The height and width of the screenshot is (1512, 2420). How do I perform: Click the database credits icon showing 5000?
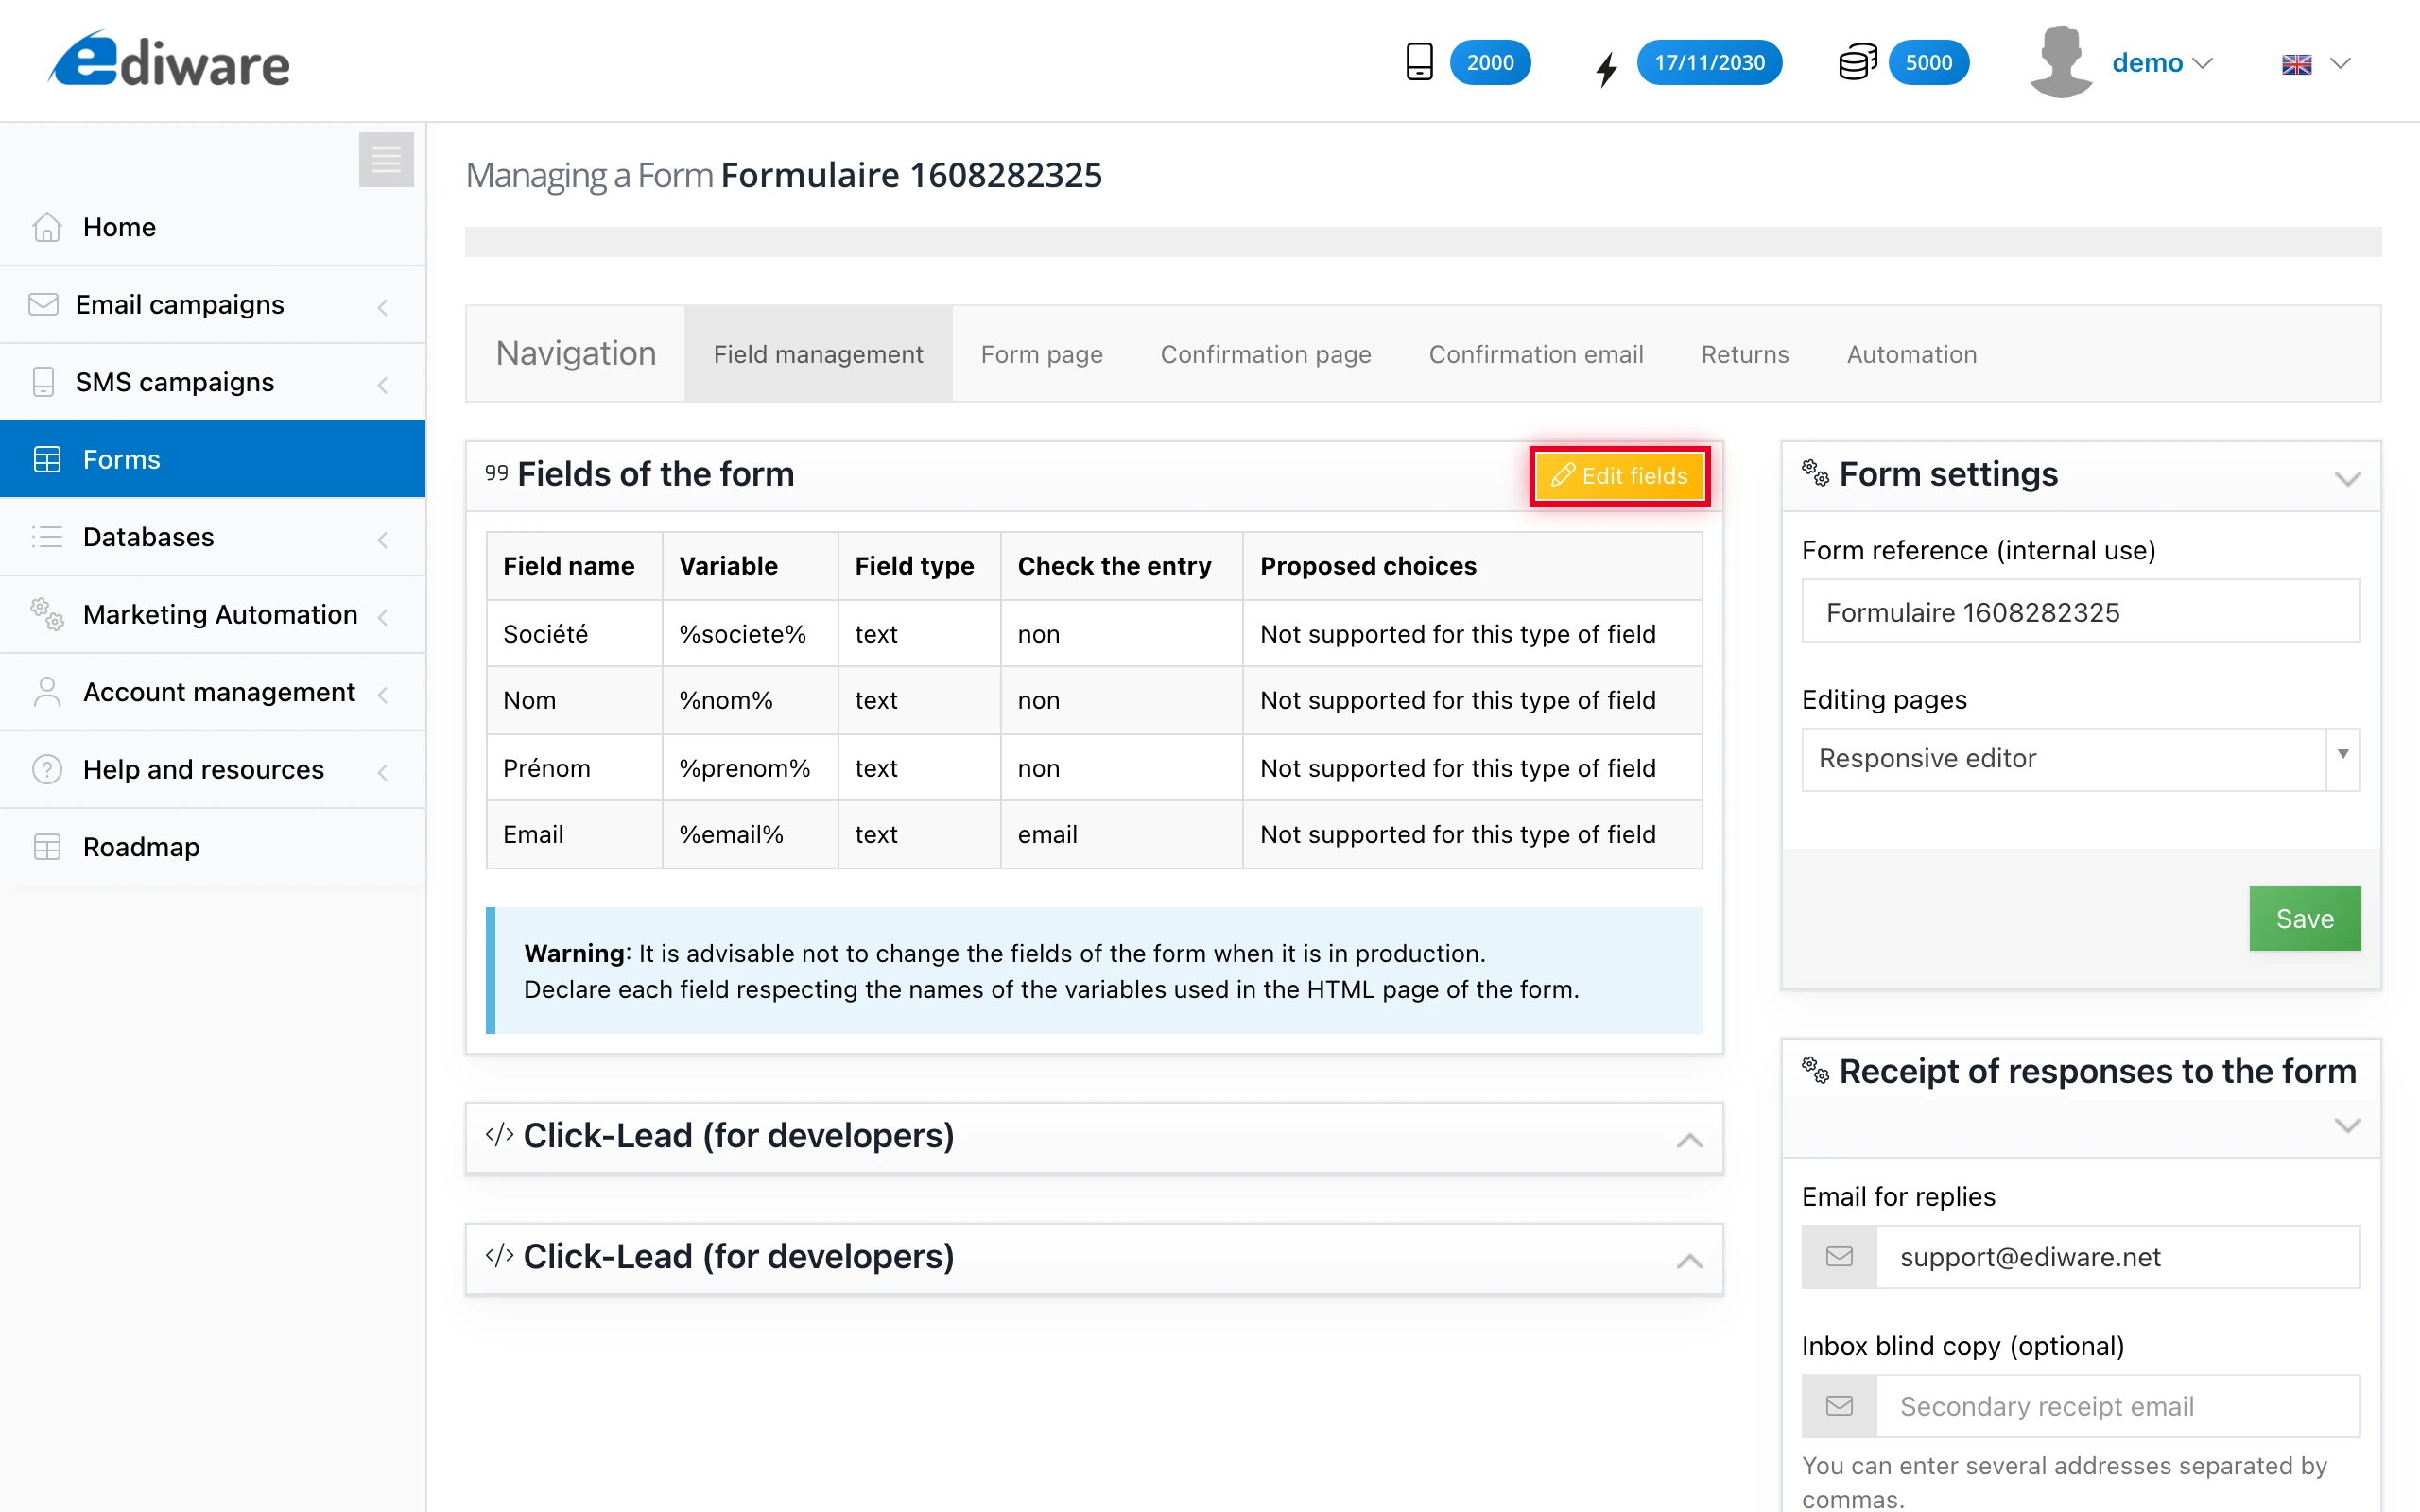(1857, 61)
